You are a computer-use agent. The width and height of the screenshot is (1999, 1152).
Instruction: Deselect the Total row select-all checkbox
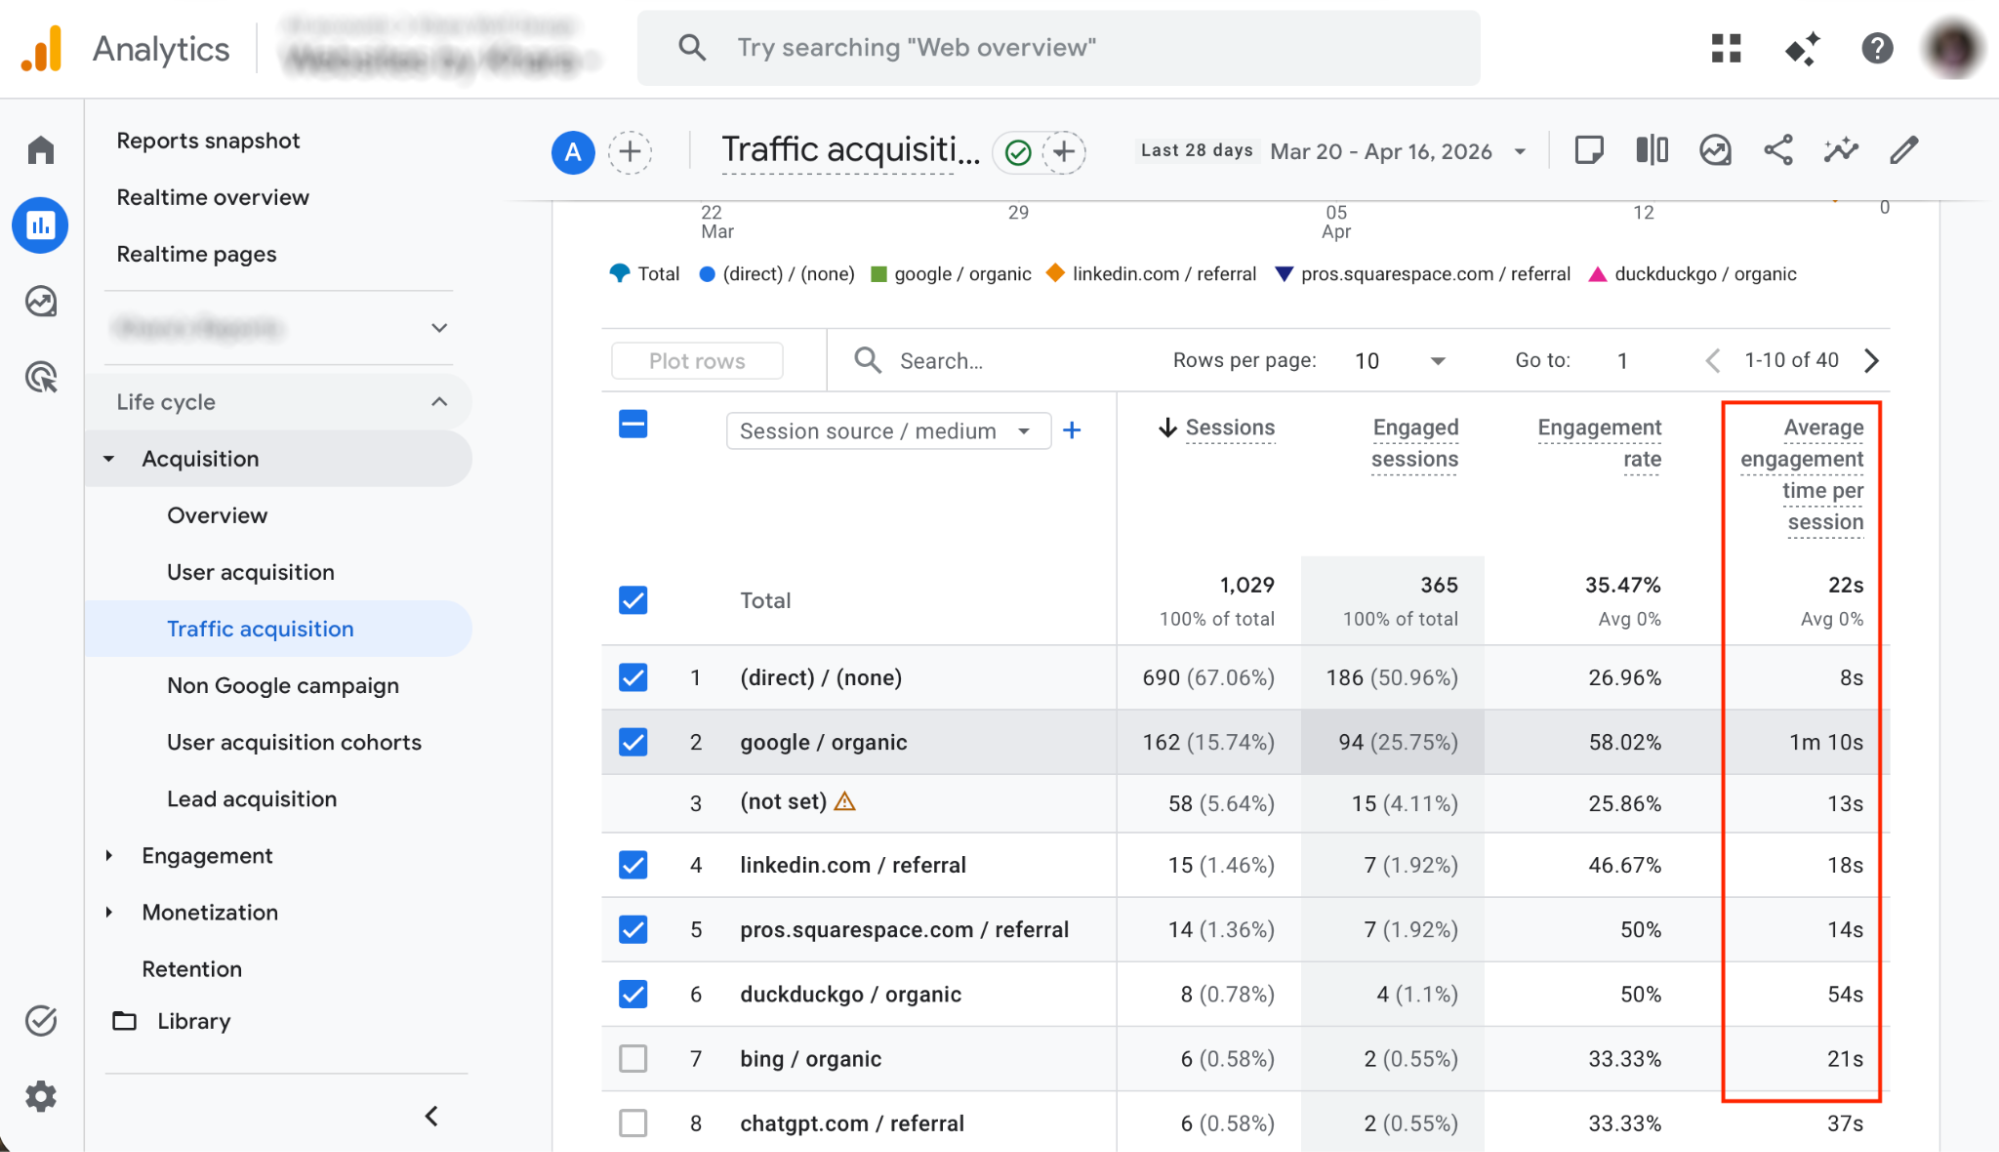tap(633, 599)
